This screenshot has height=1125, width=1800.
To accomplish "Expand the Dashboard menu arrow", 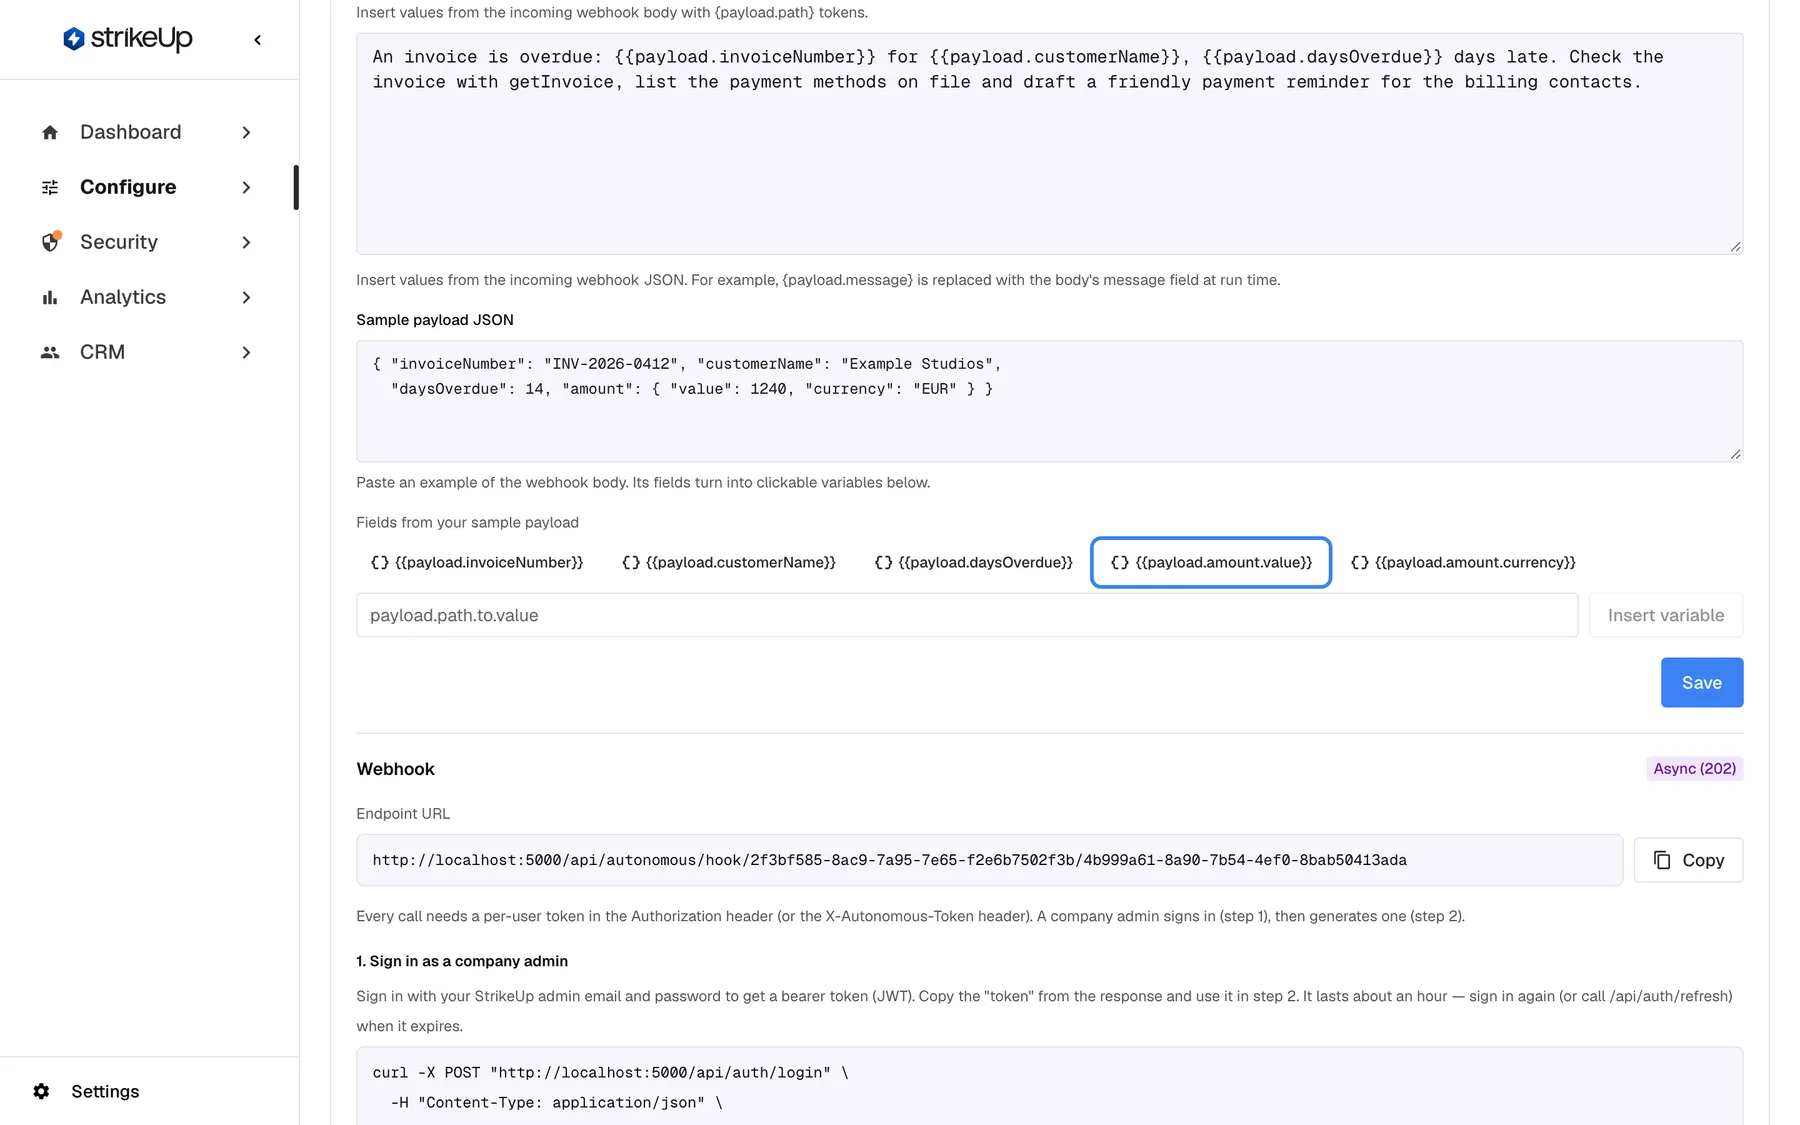I will pos(246,132).
